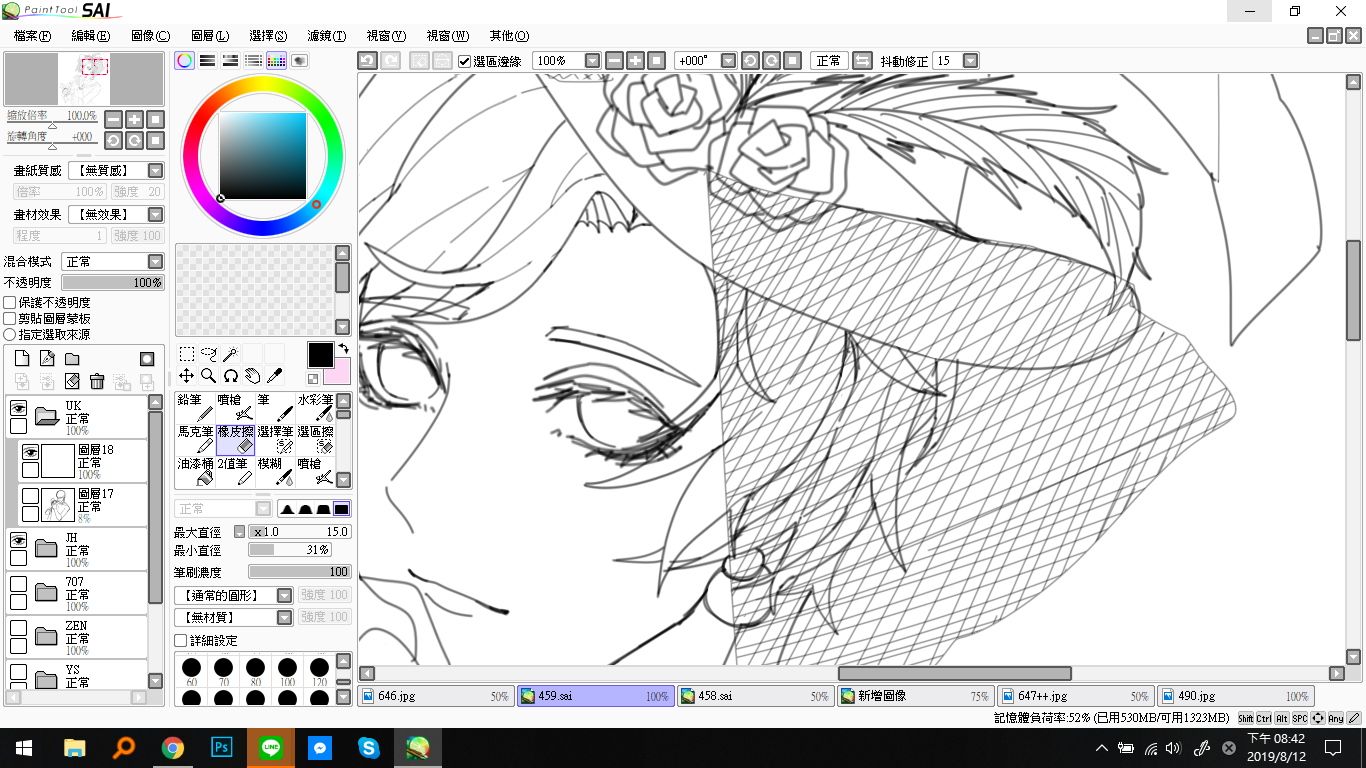The image size is (1366, 768).
Task: Select the hand pan tool
Action: pyautogui.click(x=253, y=376)
